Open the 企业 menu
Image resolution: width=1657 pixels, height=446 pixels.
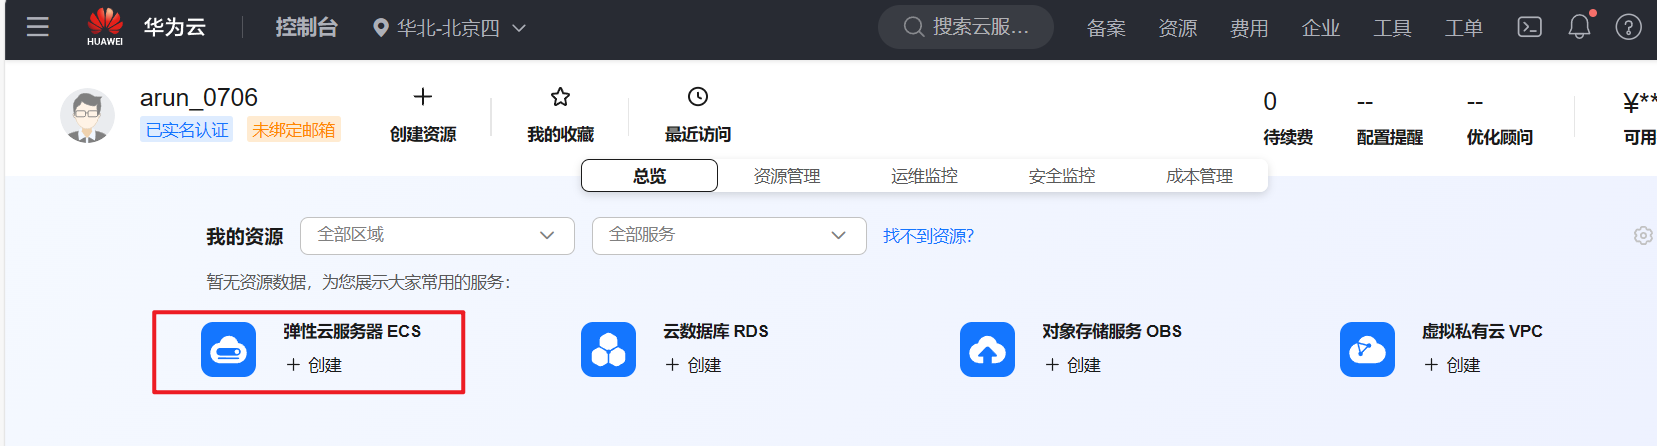[x=1321, y=28]
